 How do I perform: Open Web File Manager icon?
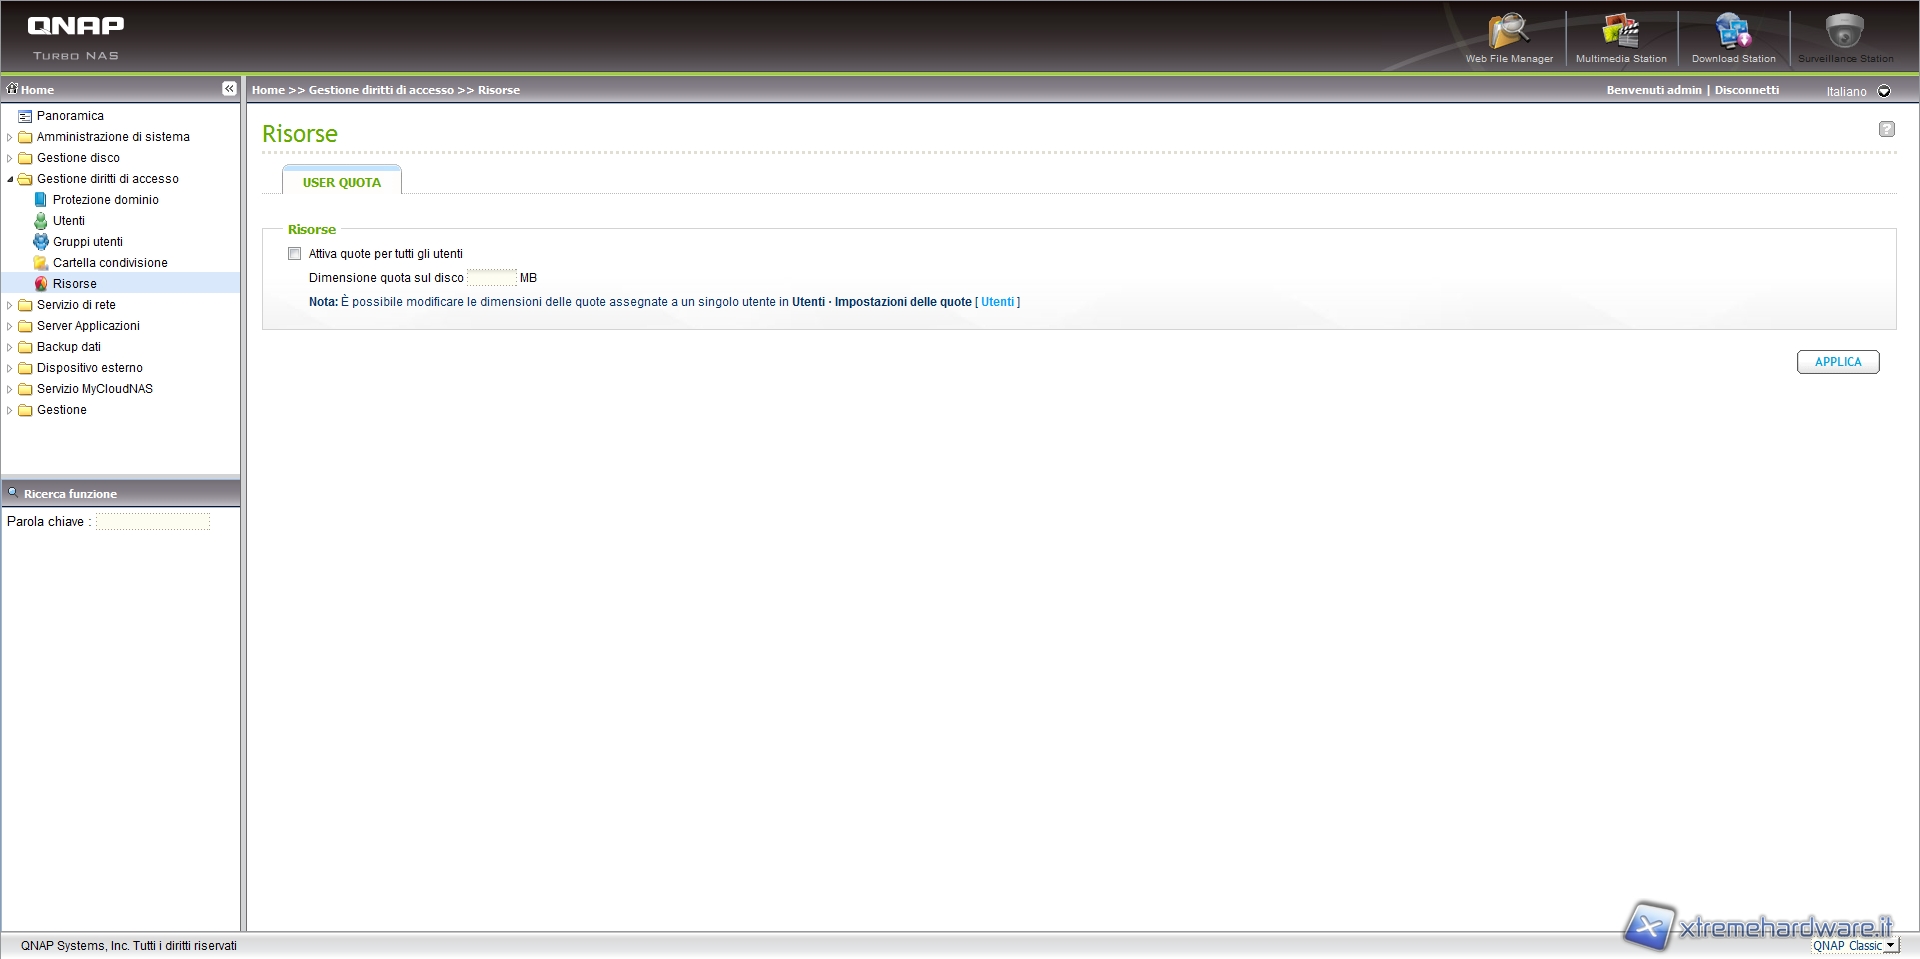[x=1508, y=37]
